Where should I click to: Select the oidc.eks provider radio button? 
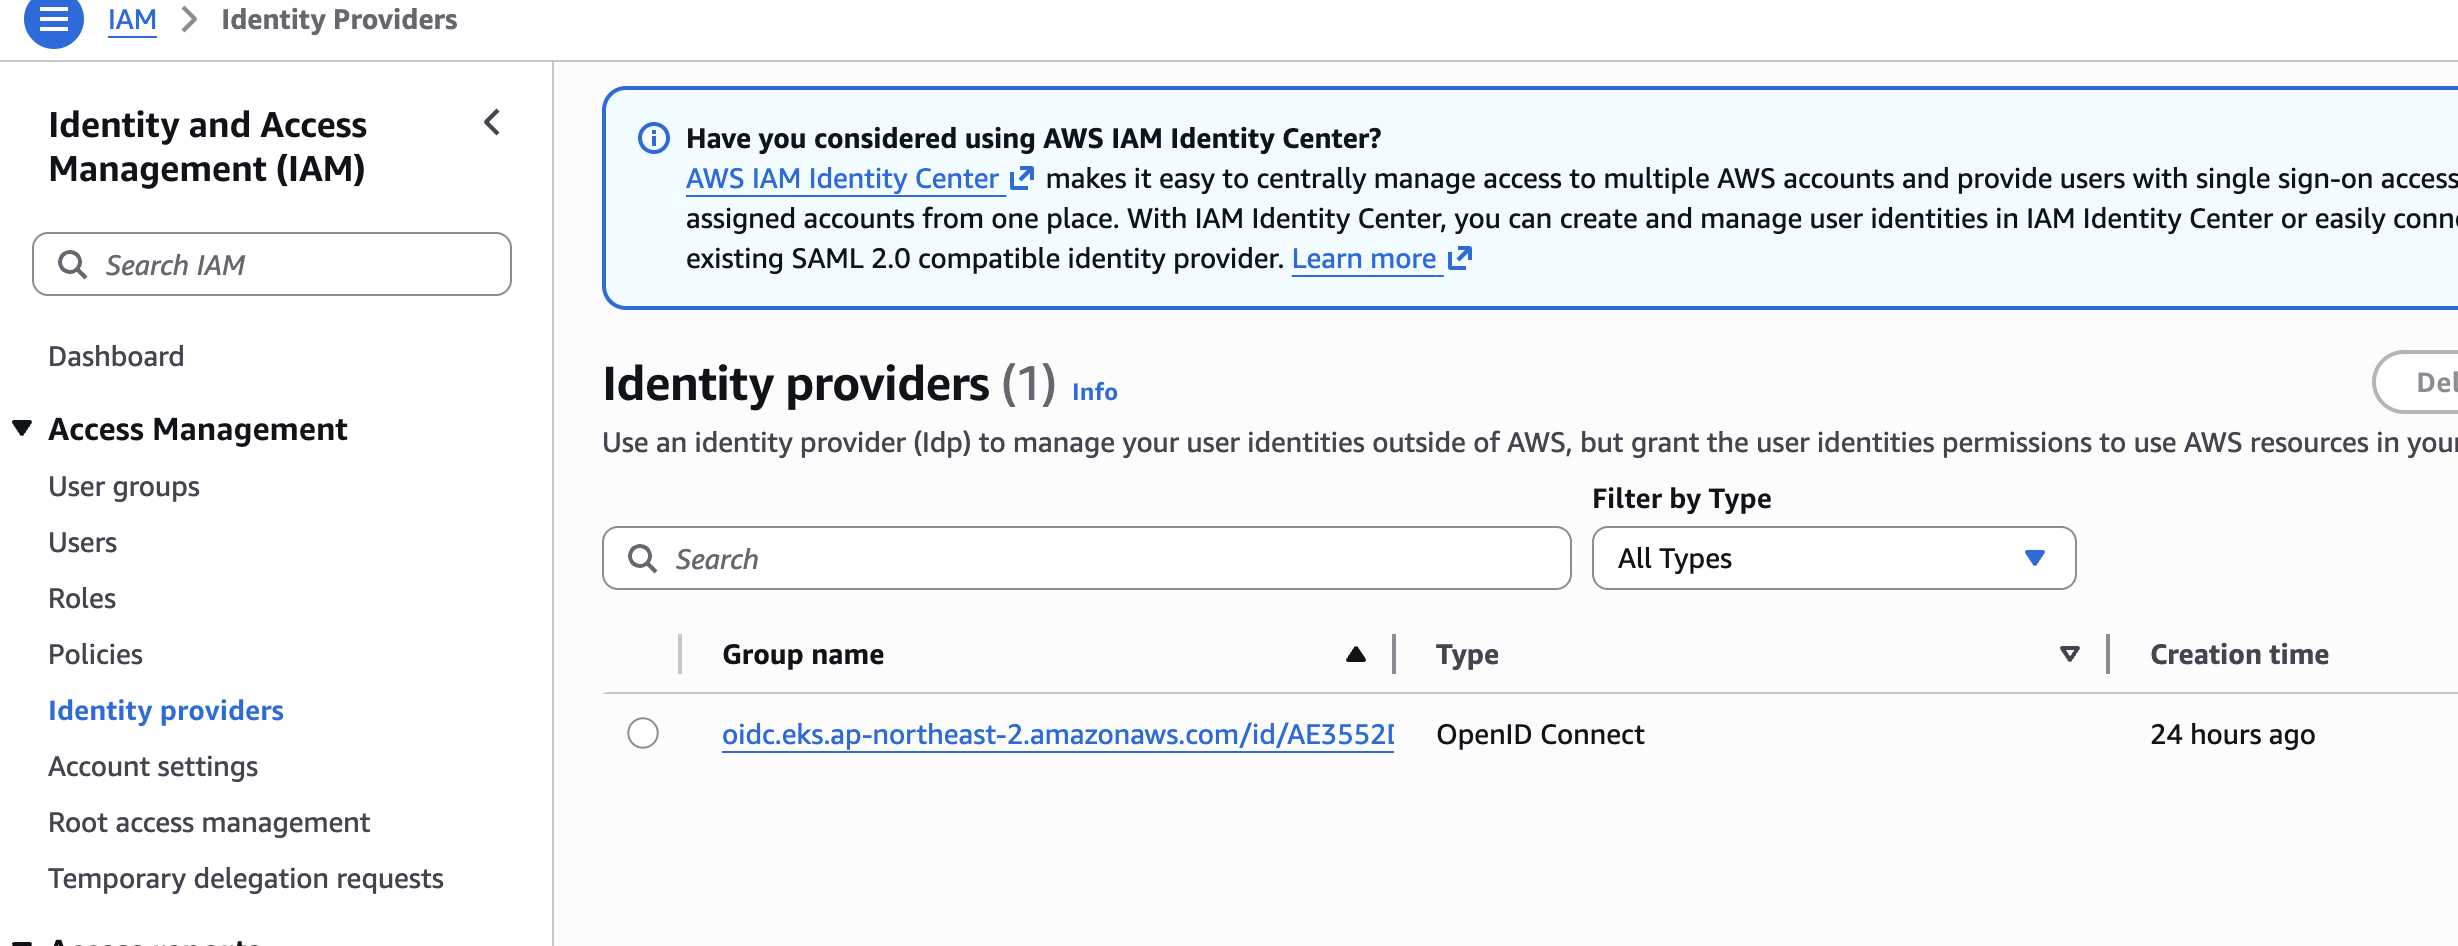pos(643,733)
